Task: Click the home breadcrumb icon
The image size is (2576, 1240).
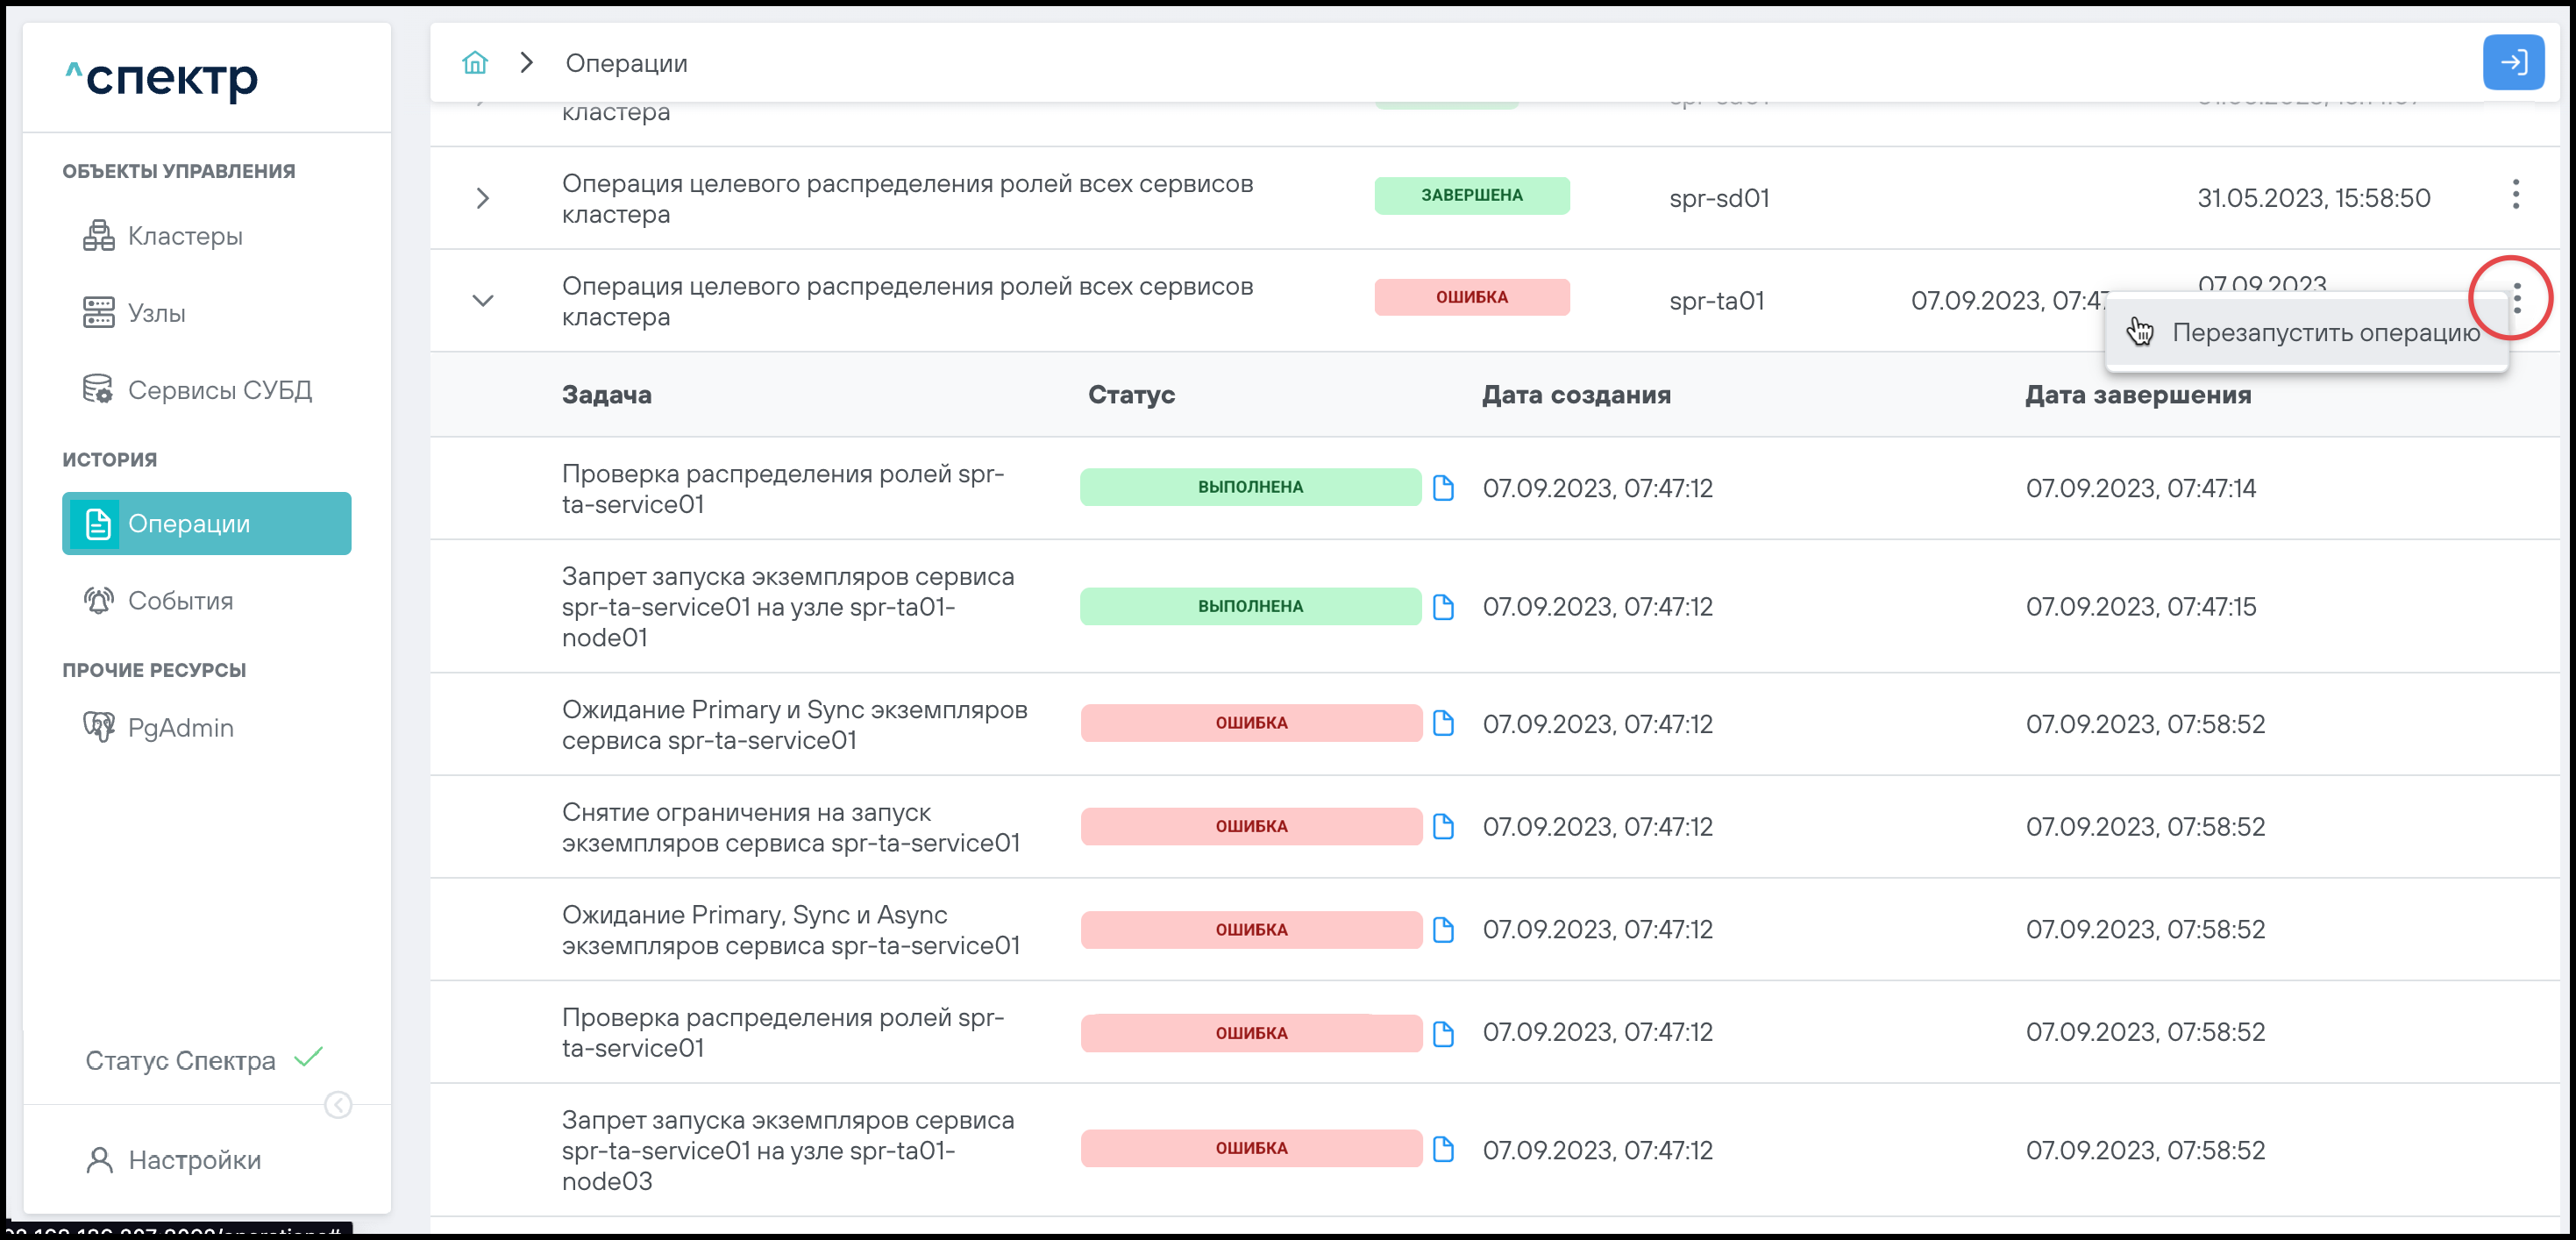Action: click(474, 63)
